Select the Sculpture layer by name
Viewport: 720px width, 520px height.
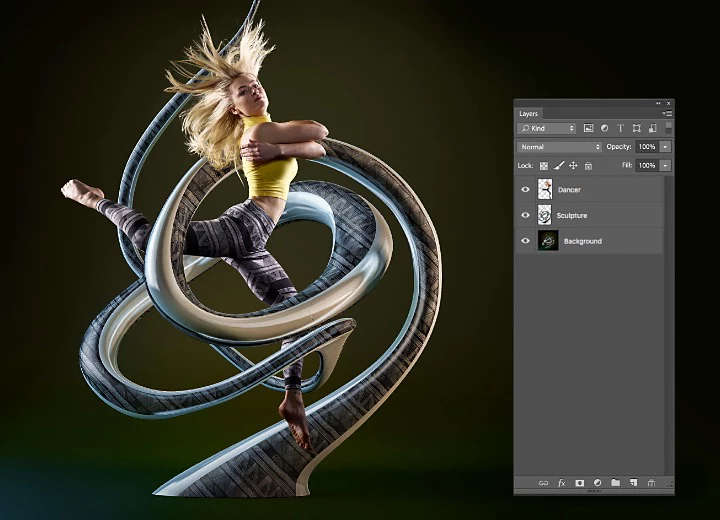click(x=572, y=215)
